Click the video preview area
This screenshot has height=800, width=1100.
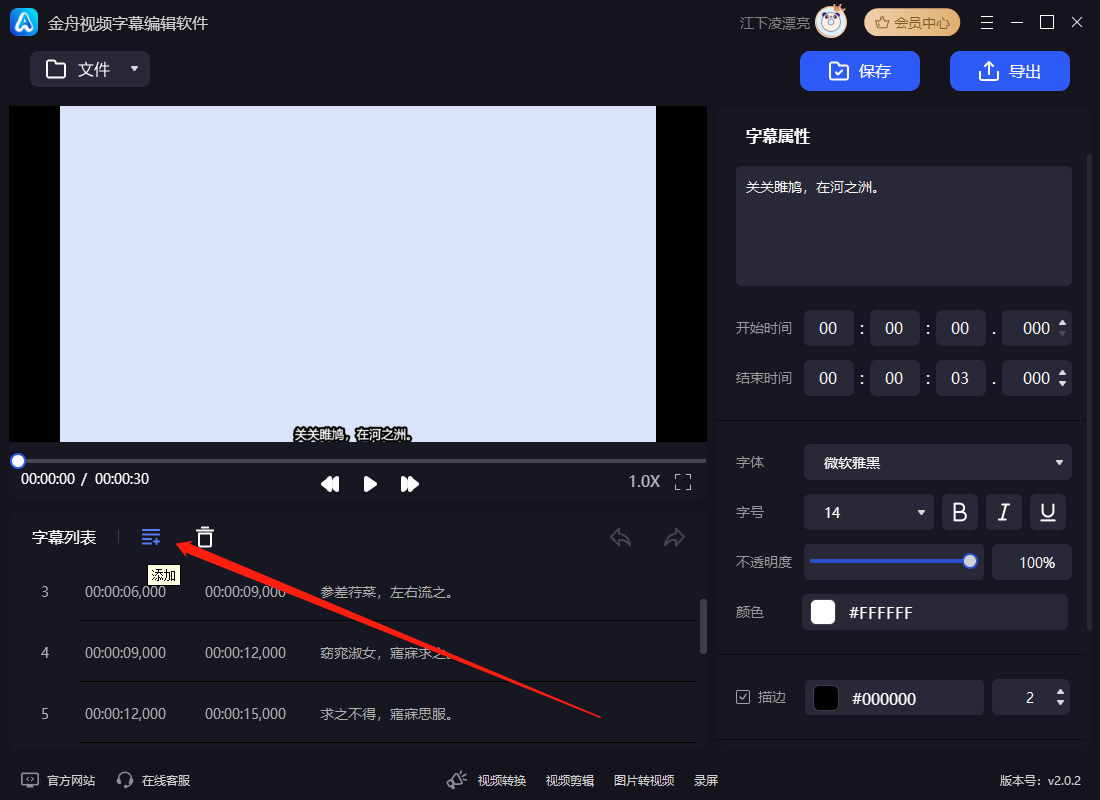coord(358,274)
